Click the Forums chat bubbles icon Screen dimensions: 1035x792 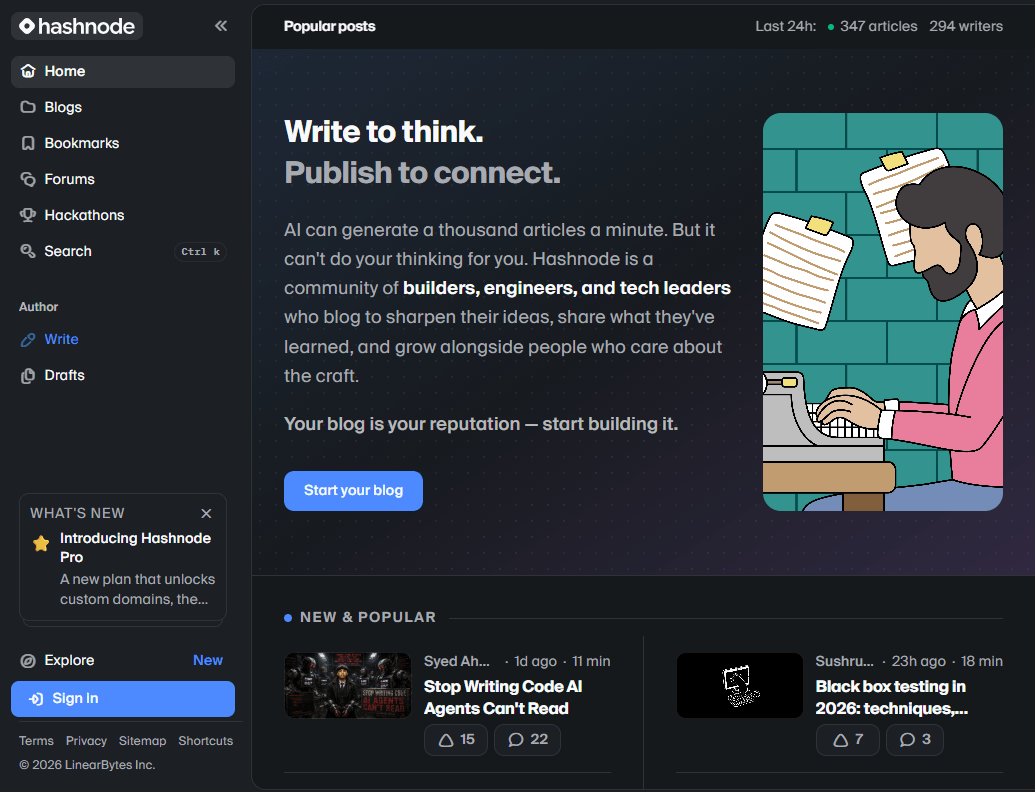(x=28, y=179)
